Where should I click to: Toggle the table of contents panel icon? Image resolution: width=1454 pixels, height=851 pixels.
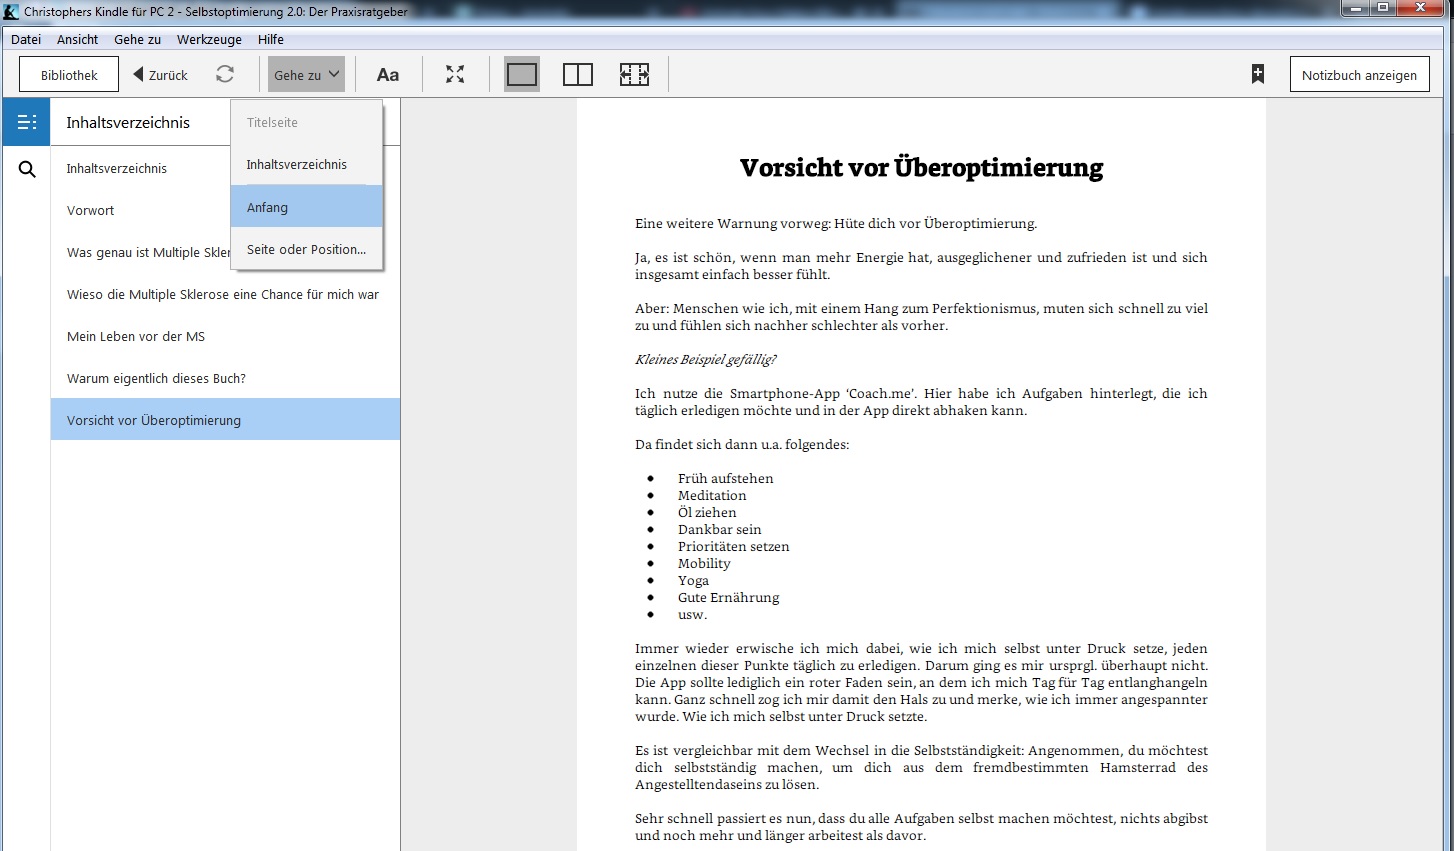pos(26,122)
